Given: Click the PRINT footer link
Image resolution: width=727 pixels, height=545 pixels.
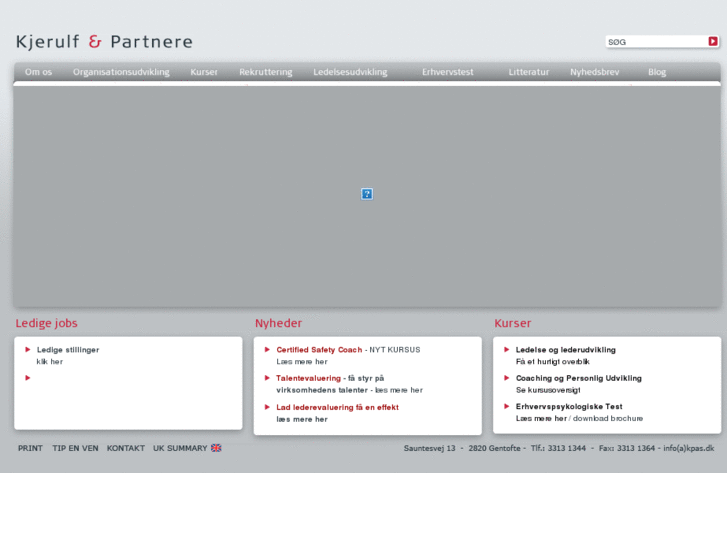Looking at the screenshot, I should [x=30, y=448].
